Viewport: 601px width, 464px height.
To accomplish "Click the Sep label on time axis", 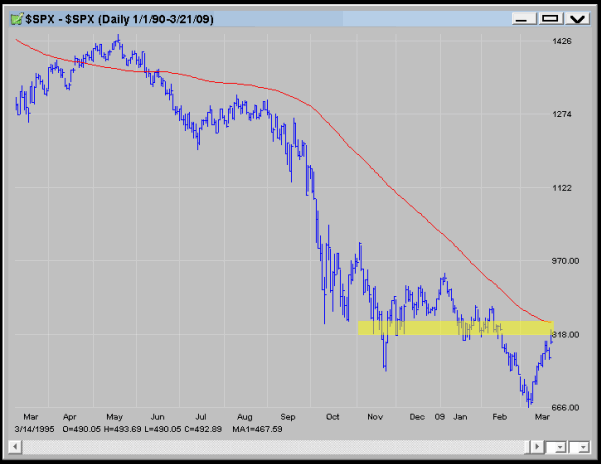I will click(287, 417).
